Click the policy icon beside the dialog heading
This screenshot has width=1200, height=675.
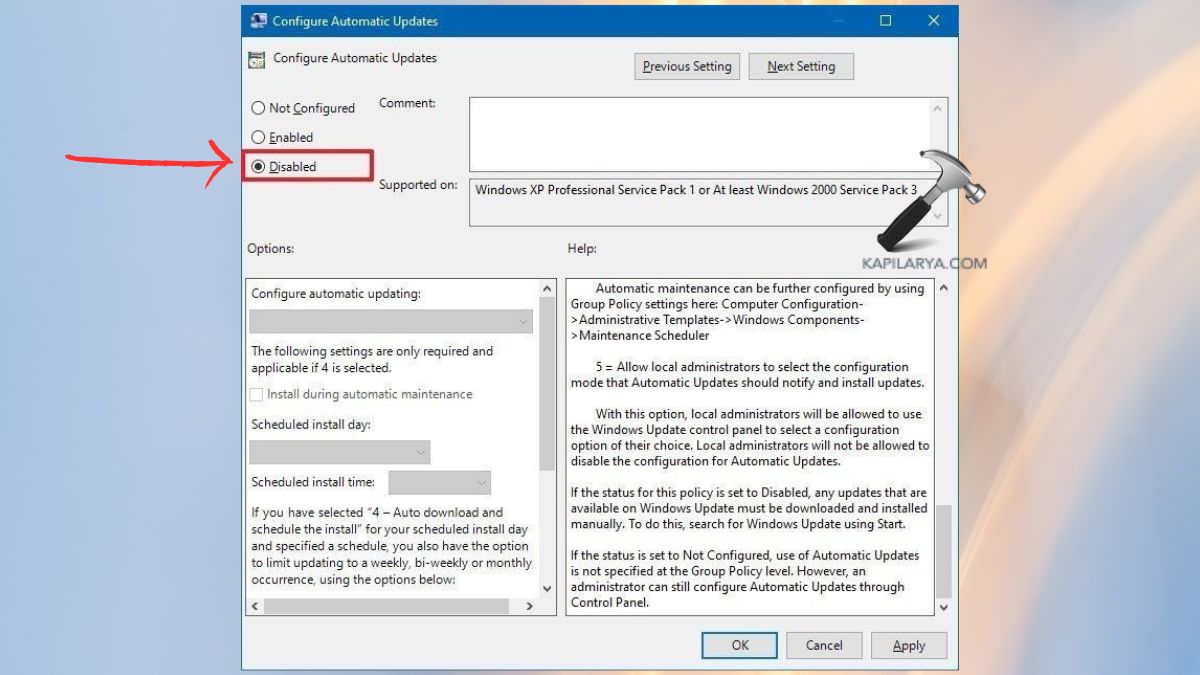[x=255, y=58]
